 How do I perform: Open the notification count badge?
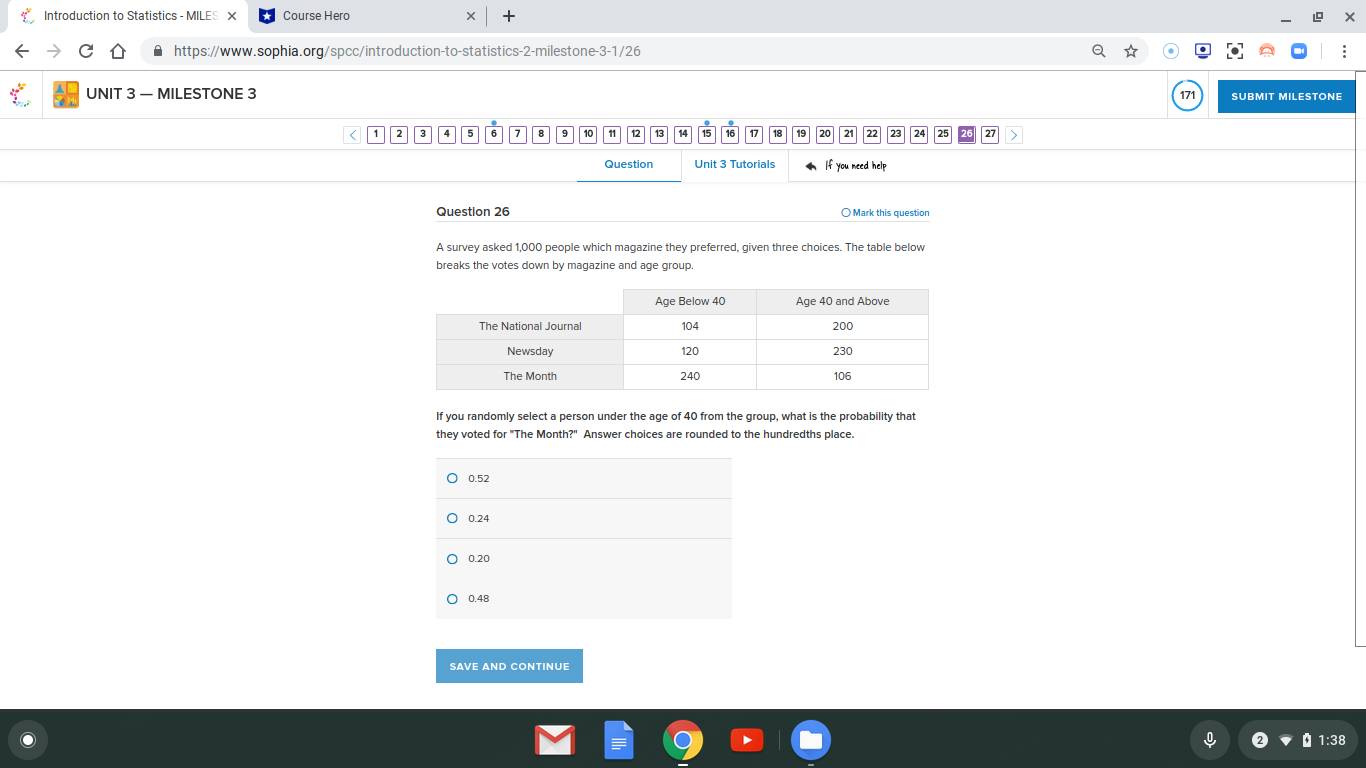(1260, 740)
